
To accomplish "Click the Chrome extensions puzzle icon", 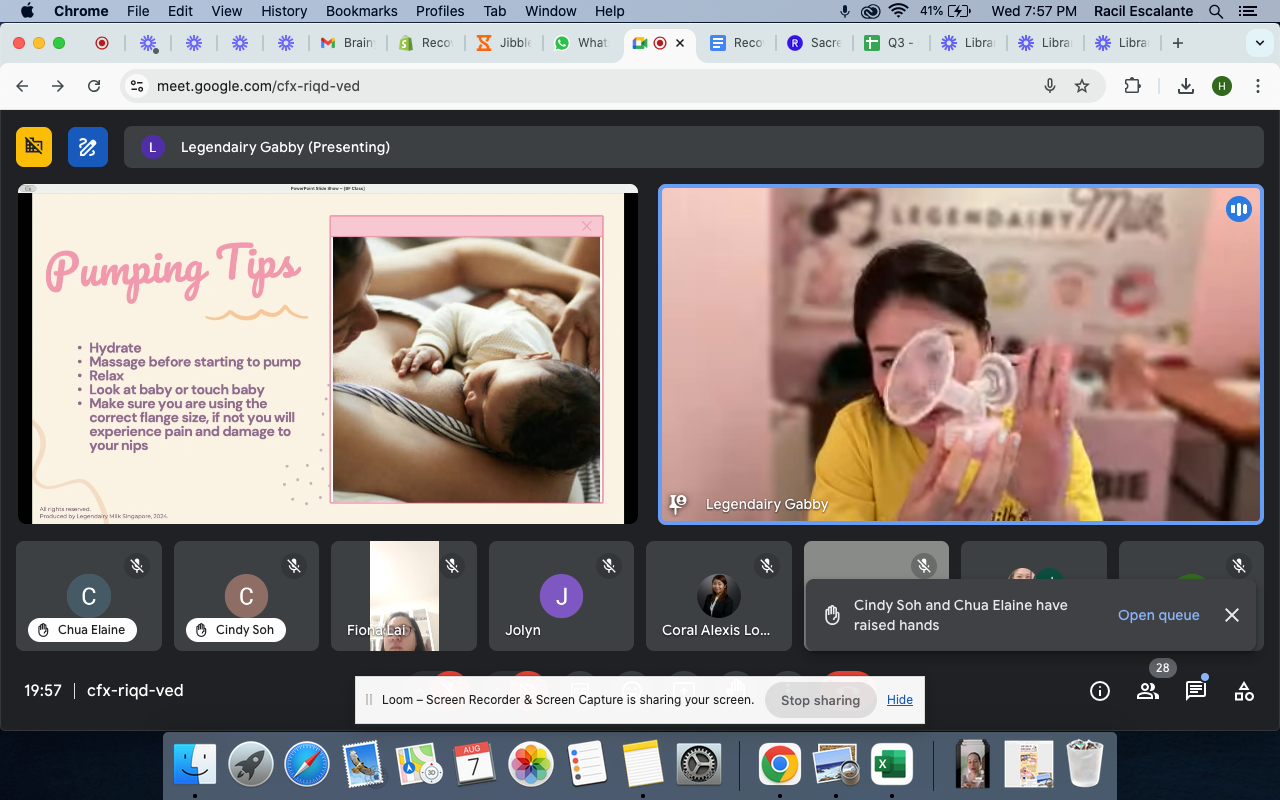I will [x=1132, y=86].
